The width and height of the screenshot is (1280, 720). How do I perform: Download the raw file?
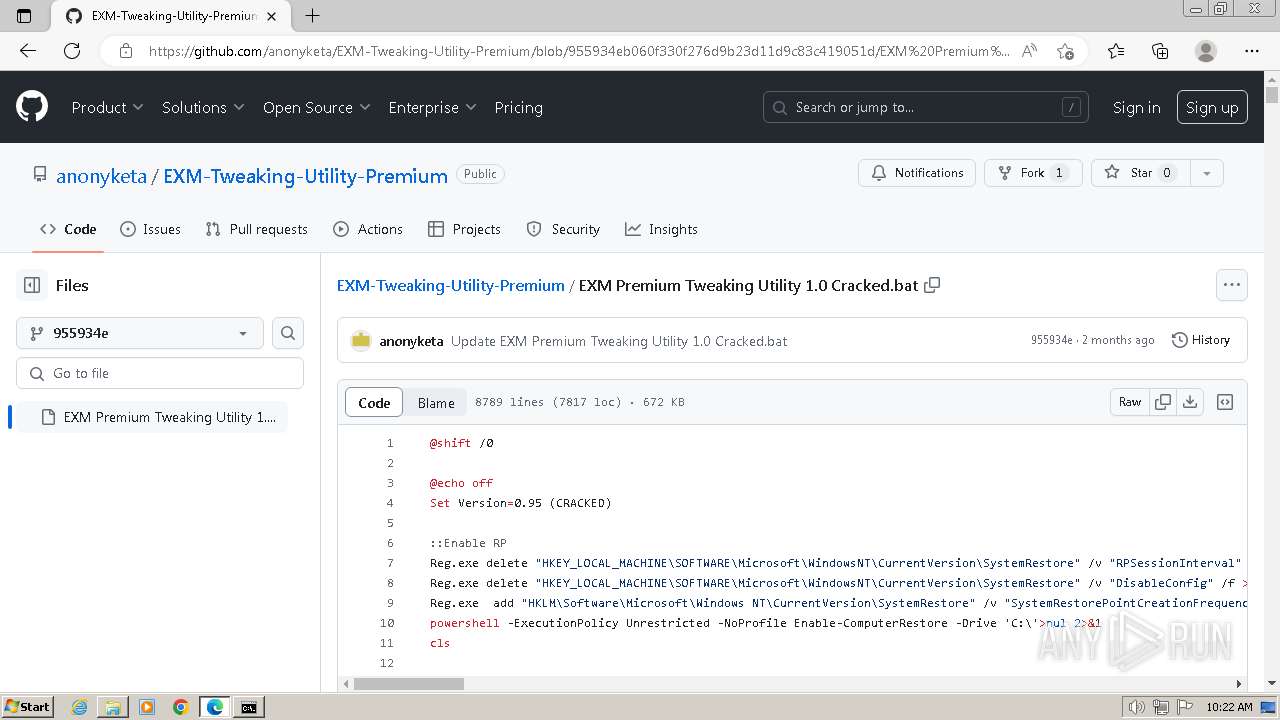[x=1190, y=402]
